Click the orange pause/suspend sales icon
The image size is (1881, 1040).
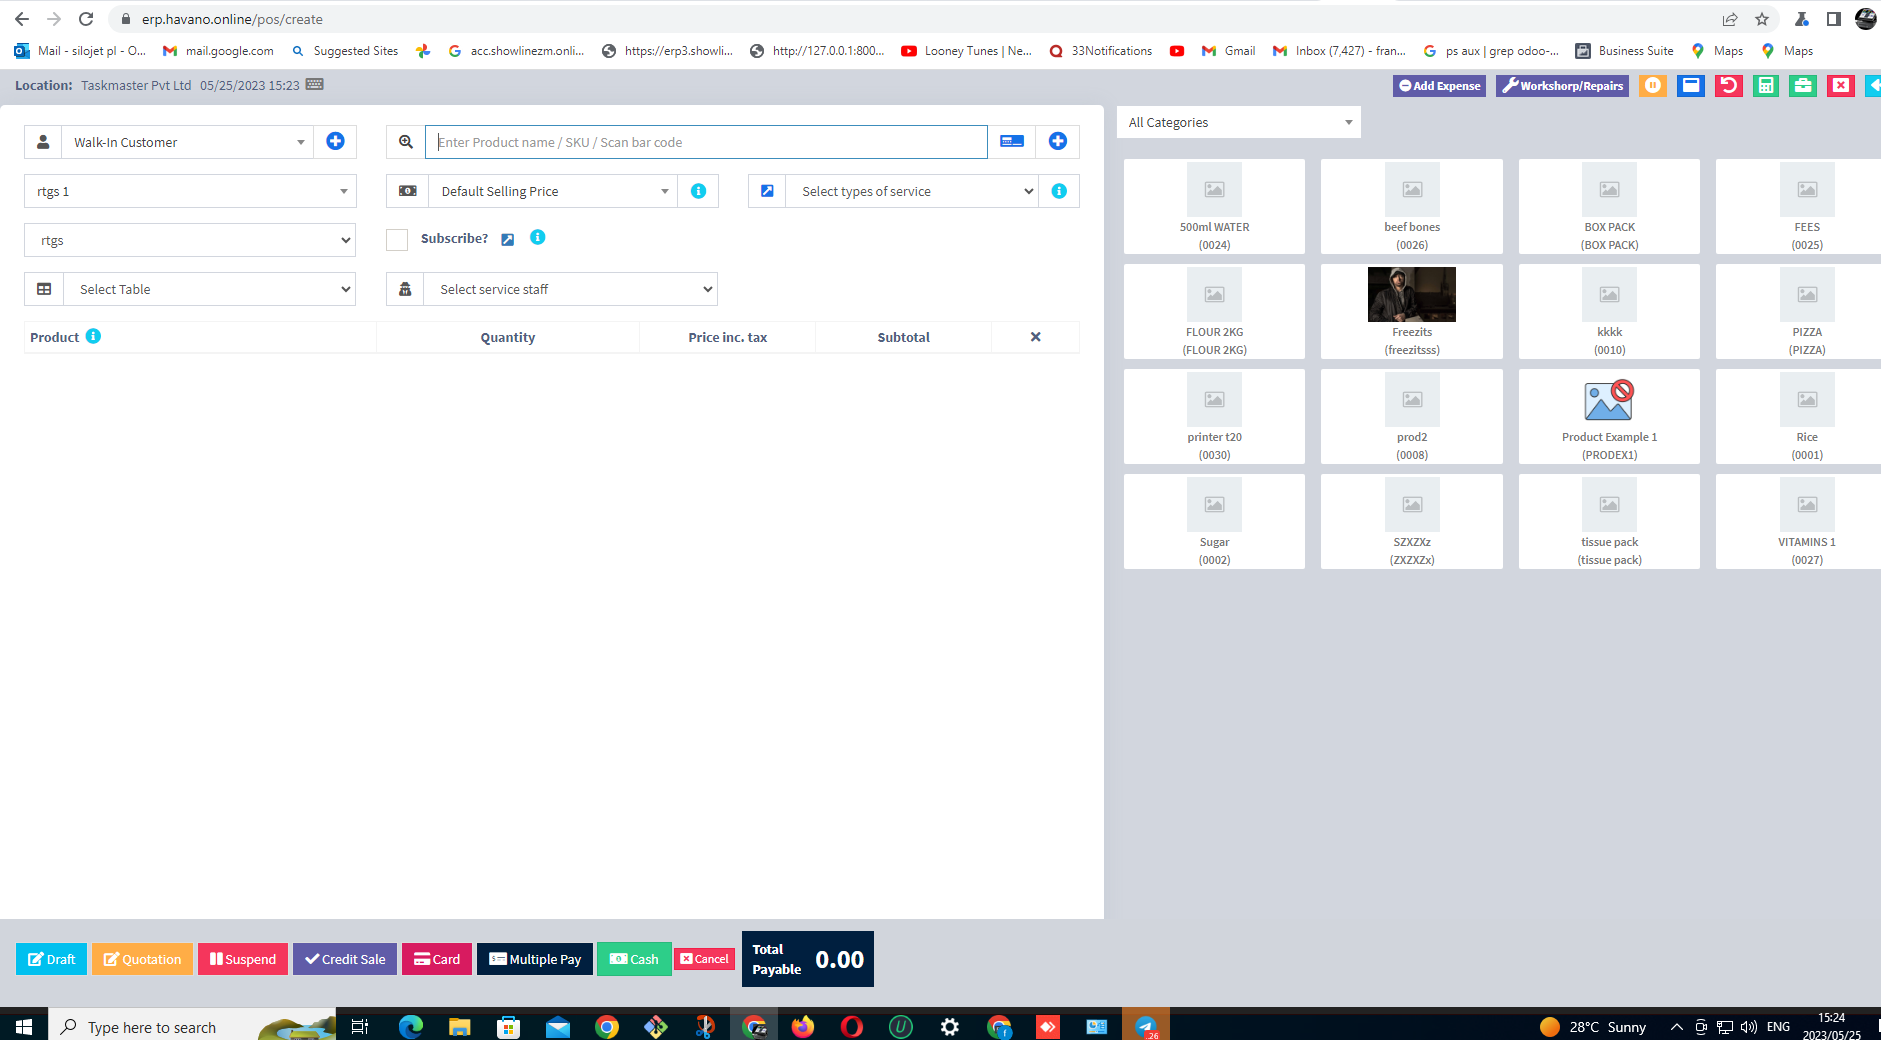pos(1651,86)
